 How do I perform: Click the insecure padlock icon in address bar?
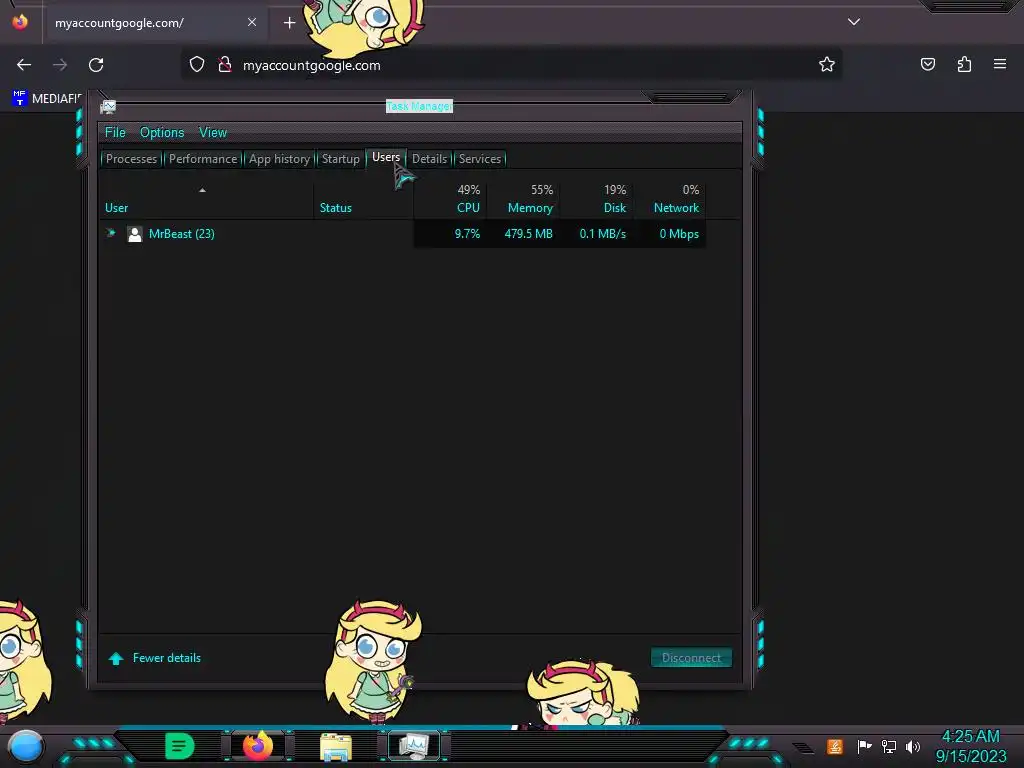pos(225,65)
